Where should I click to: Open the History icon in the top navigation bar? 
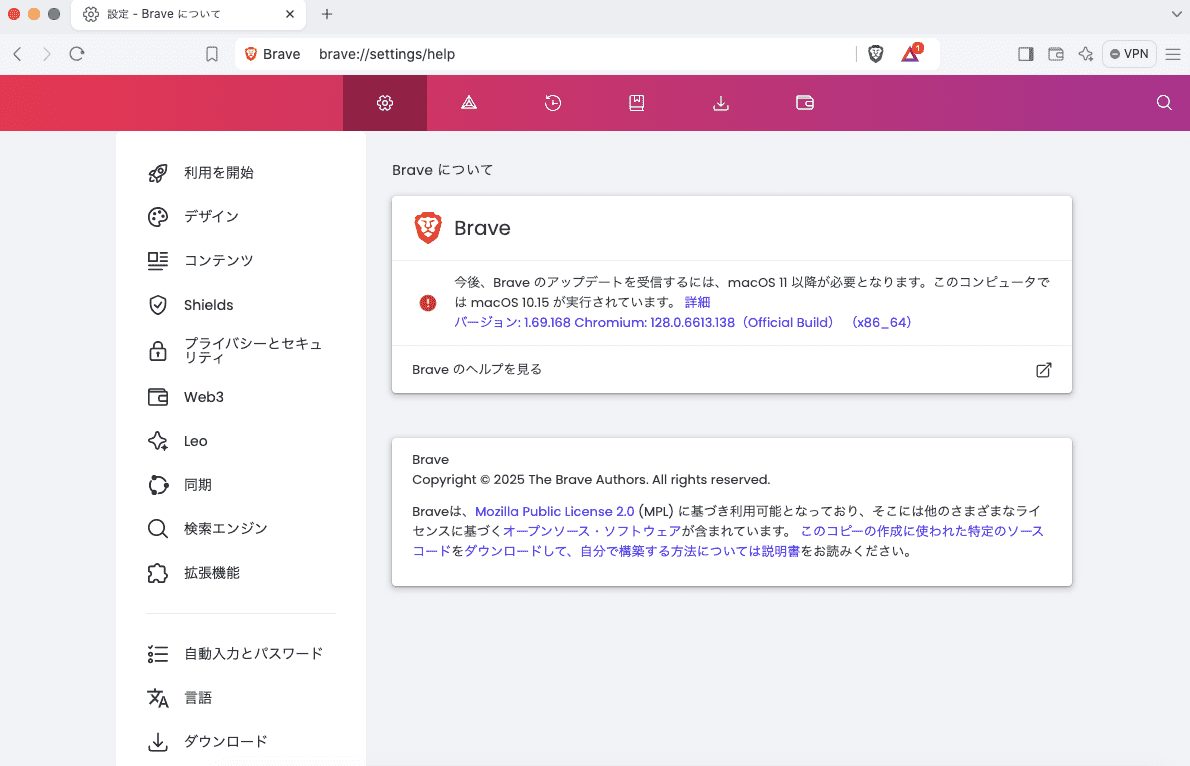pyautogui.click(x=553, y=102)
